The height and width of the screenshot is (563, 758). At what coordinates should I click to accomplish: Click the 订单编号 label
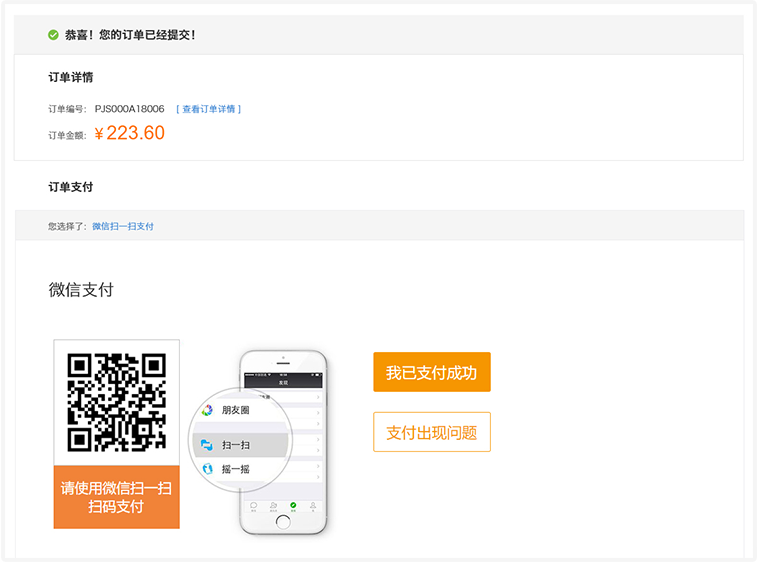(x=67, y=109)
